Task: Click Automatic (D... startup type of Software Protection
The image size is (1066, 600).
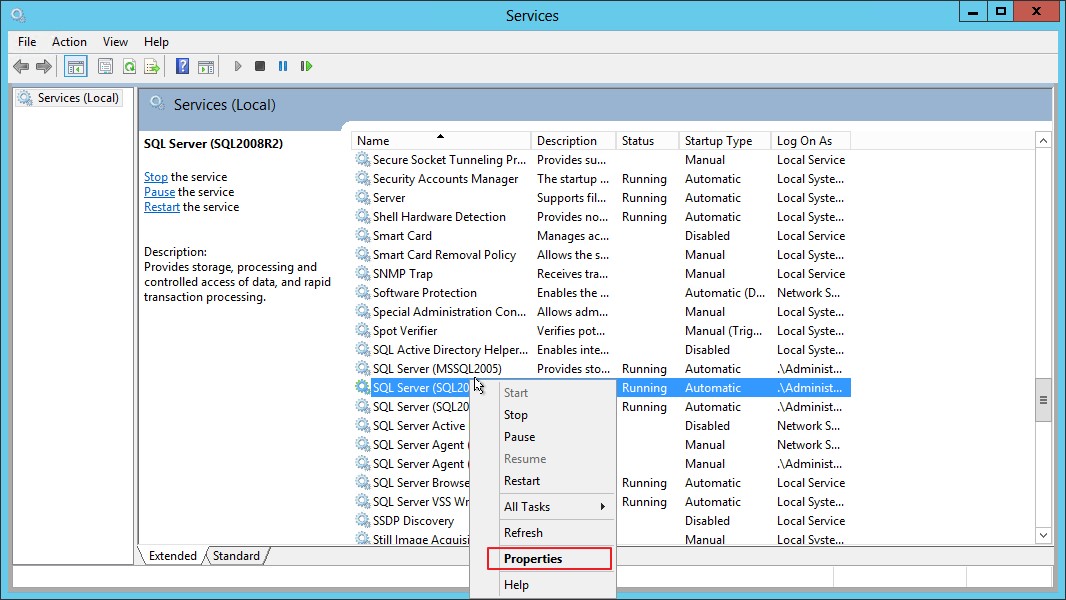Action: [x=725, y=293]
